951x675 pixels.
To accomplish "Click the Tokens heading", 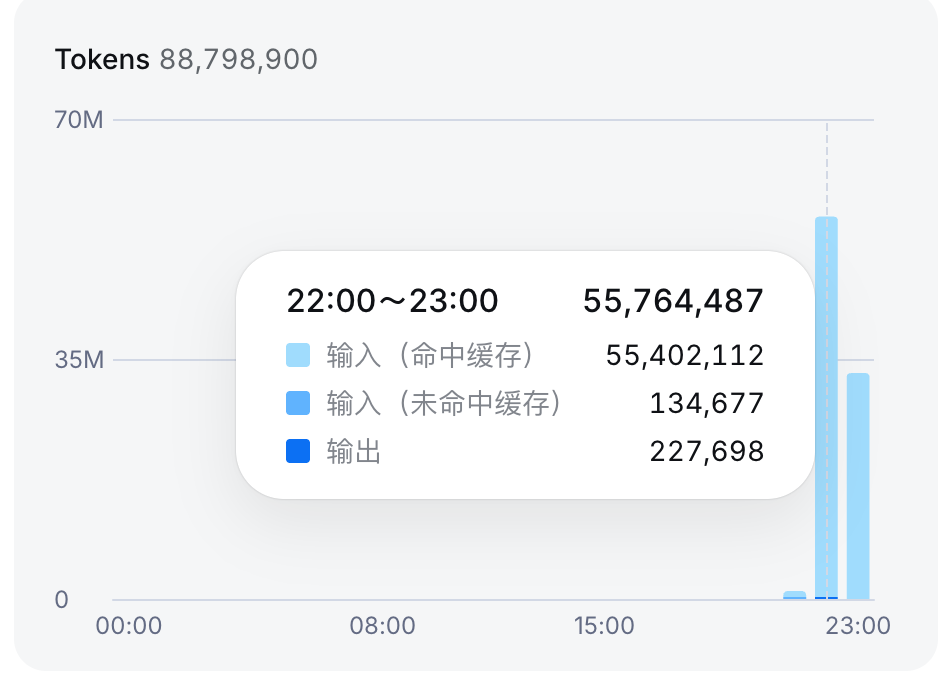I will pyautogui.click(x=102, y=59).
